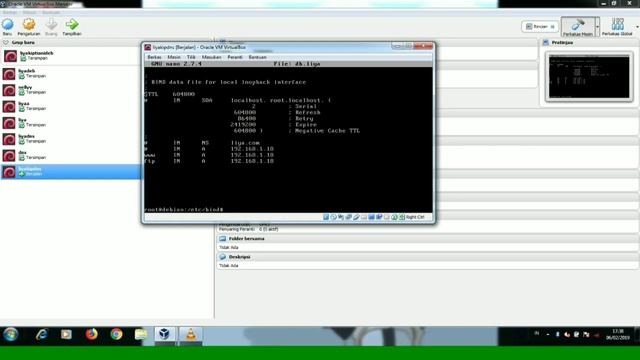This screenshot has width=640, height=360.
Task: Open the VLC cone taskbar icon
Action: pyautogui.click(x=191, y=335)
